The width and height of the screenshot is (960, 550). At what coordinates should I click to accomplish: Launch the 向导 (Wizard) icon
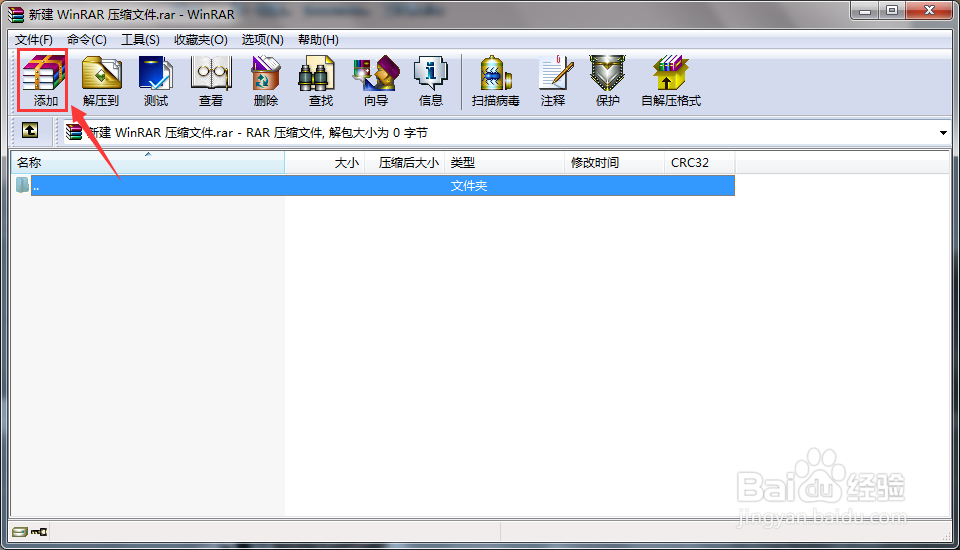point(376,80)
